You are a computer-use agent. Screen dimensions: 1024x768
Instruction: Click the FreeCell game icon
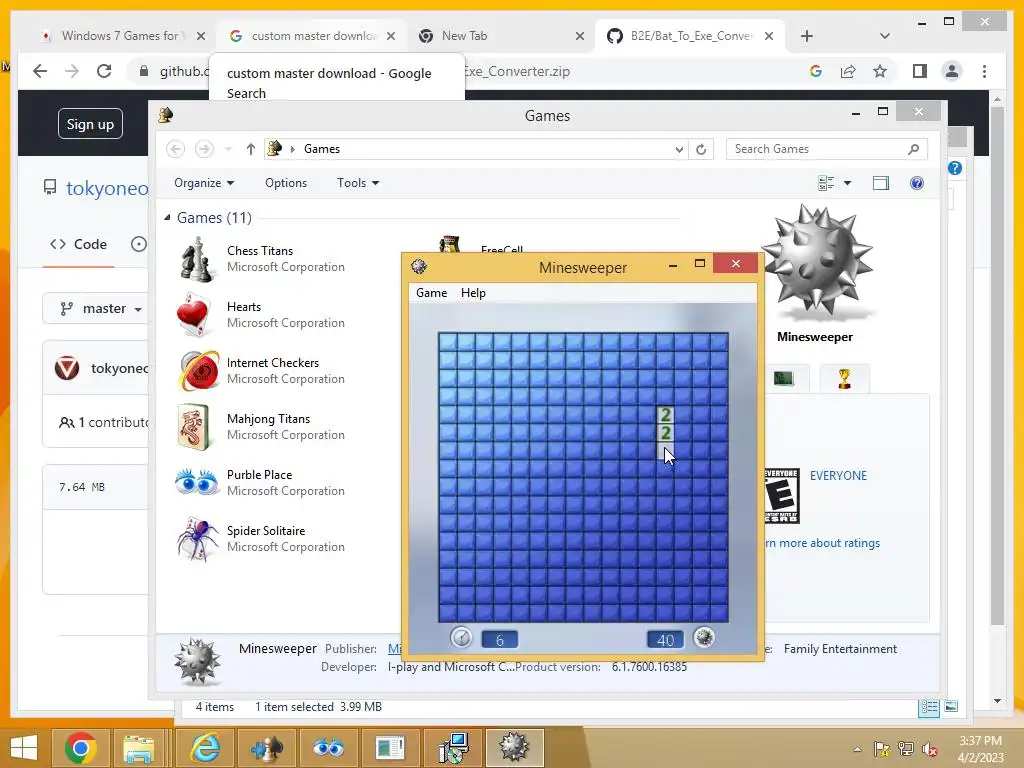coord(449,244)
